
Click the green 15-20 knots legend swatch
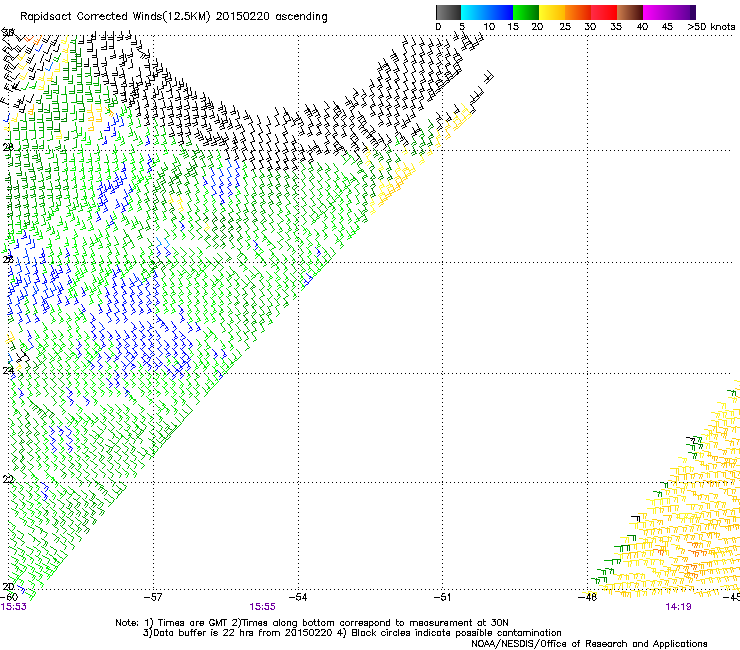(526, 12)
